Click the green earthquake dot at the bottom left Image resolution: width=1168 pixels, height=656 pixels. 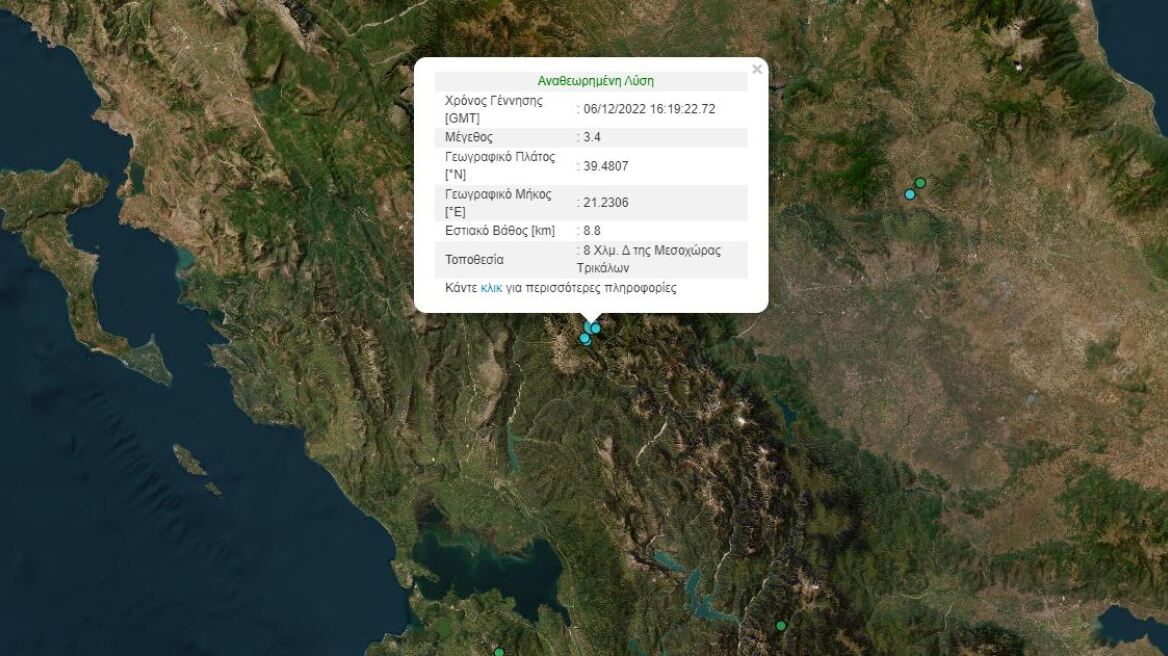[499, 651]
